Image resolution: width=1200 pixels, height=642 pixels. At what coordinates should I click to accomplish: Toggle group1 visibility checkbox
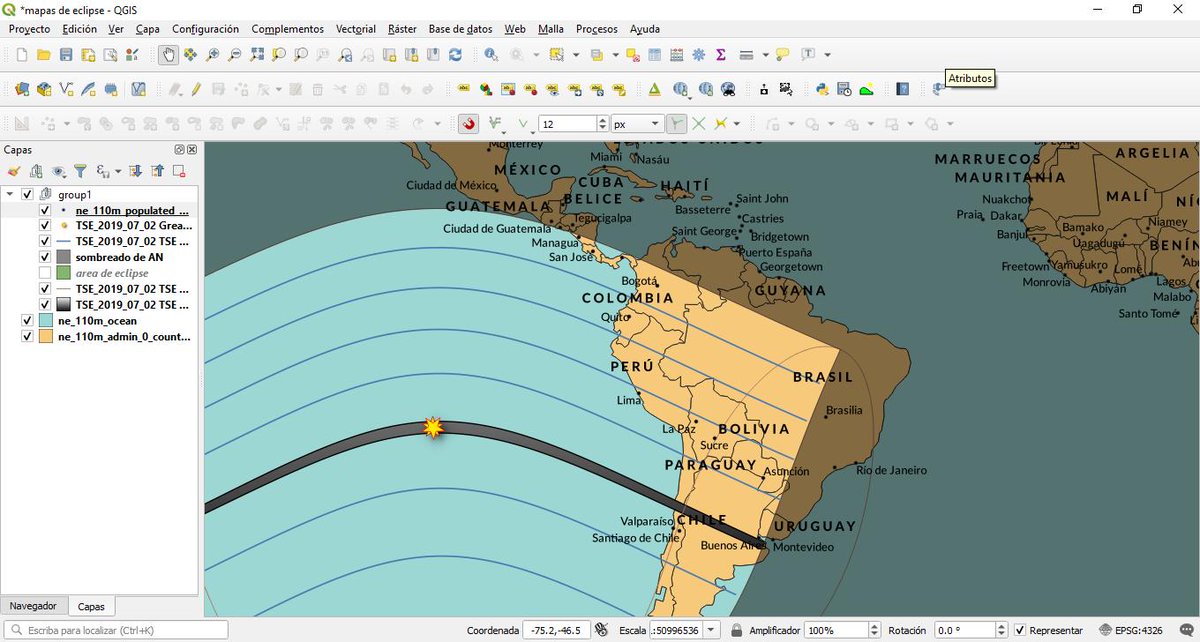tap(27, 194)
